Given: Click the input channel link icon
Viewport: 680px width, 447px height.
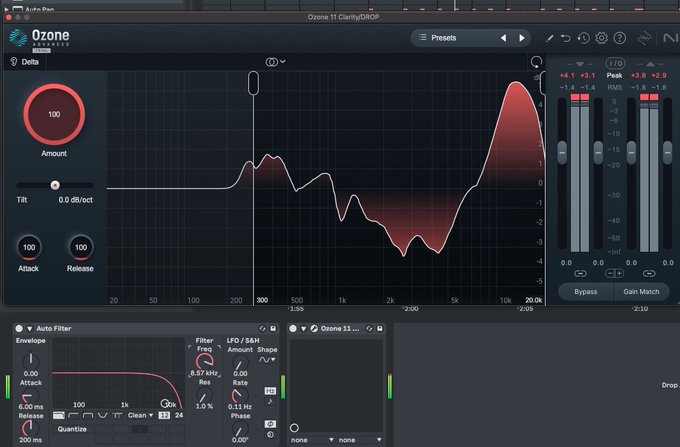Looking at the screenshot, I should (580, 274).
